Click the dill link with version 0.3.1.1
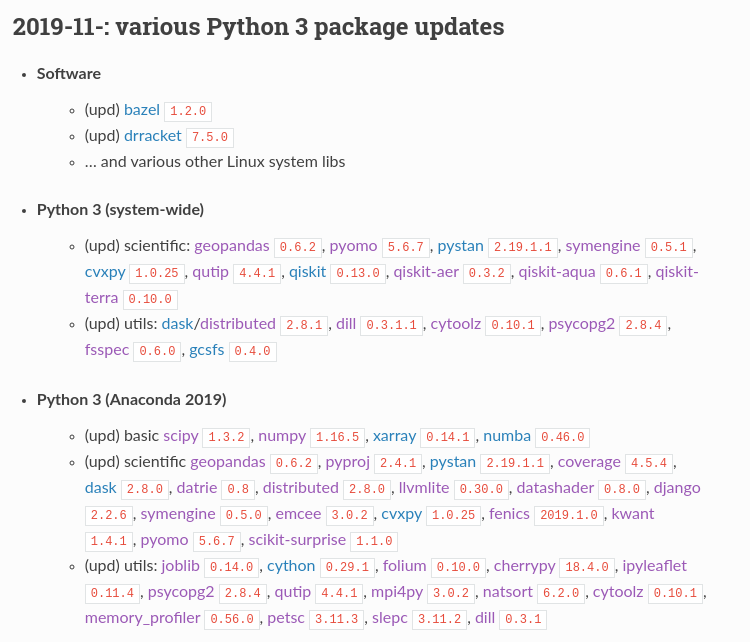750x642 pixels. tap(346, 324)
